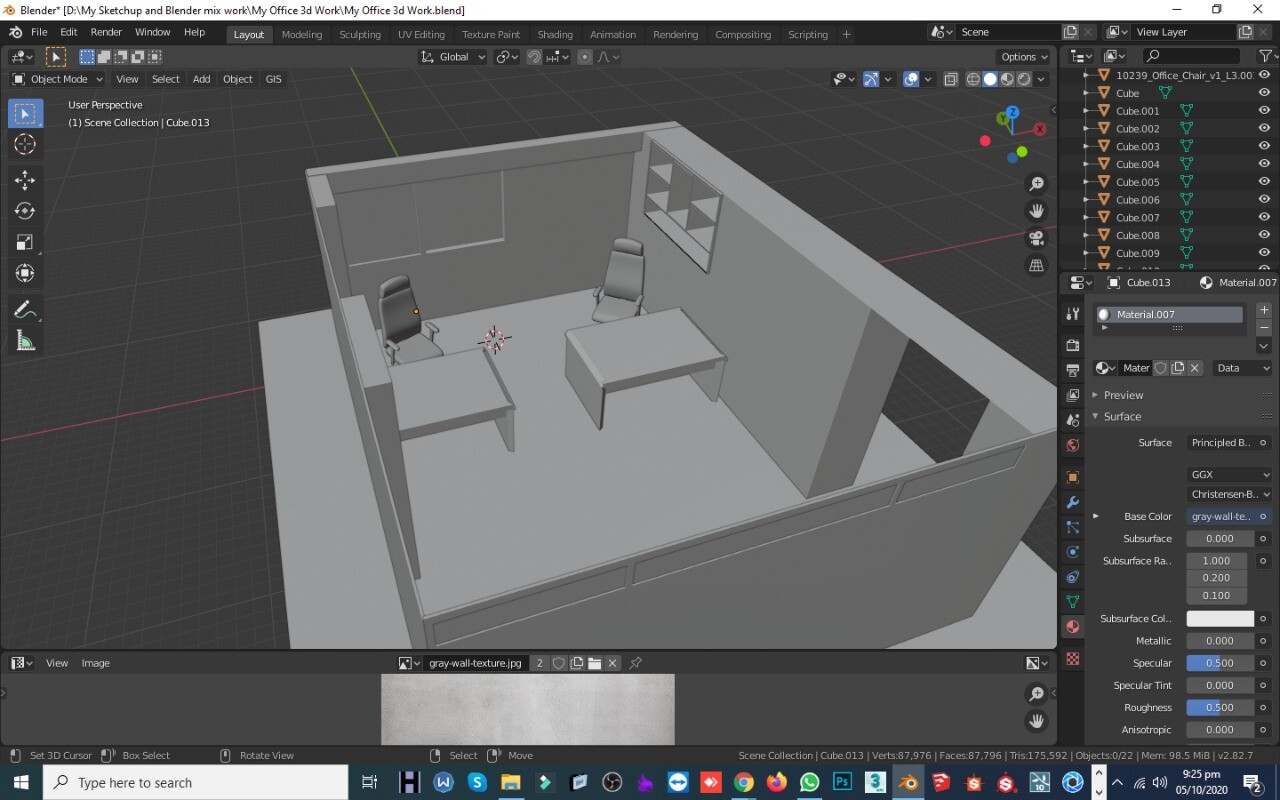
Task: Switch perspective/orthographic grid icon
Action: click(1037, 265)
